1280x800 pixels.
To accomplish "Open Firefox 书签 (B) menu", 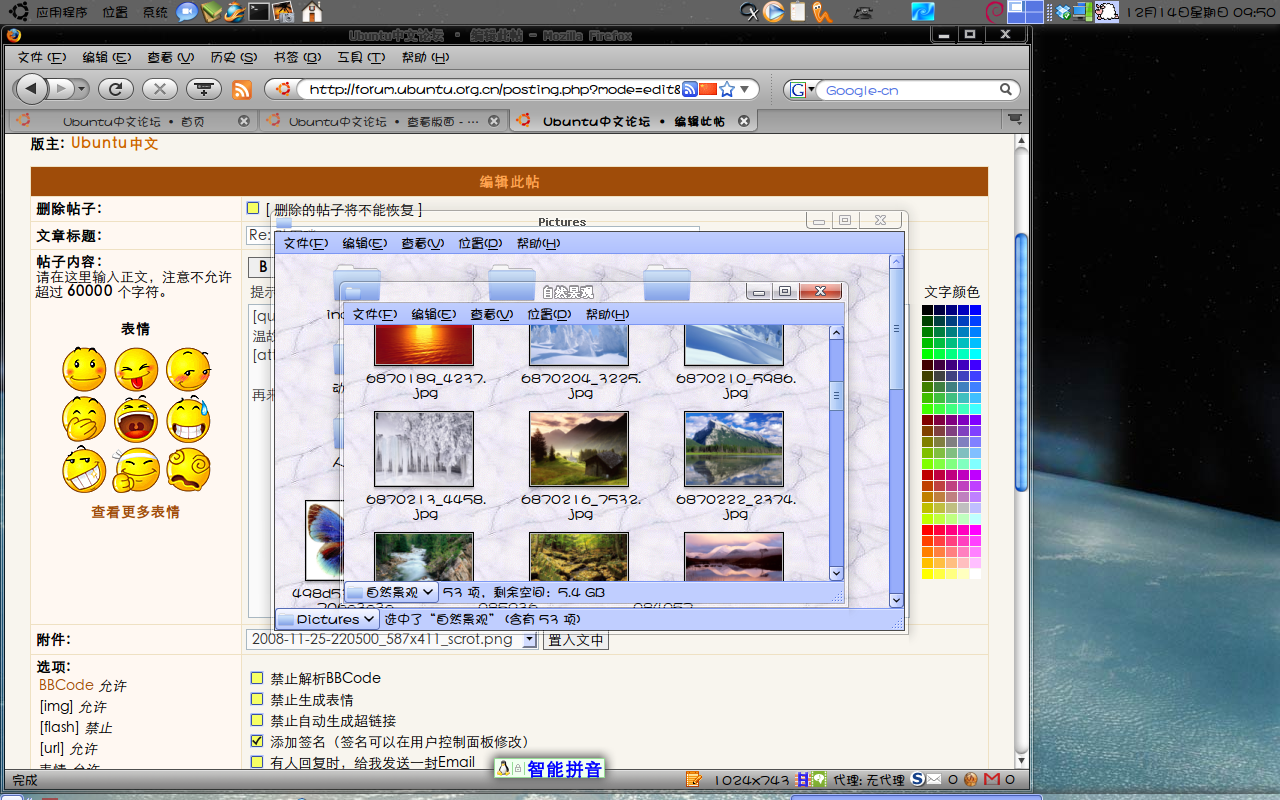I will [x=297, y=57].
